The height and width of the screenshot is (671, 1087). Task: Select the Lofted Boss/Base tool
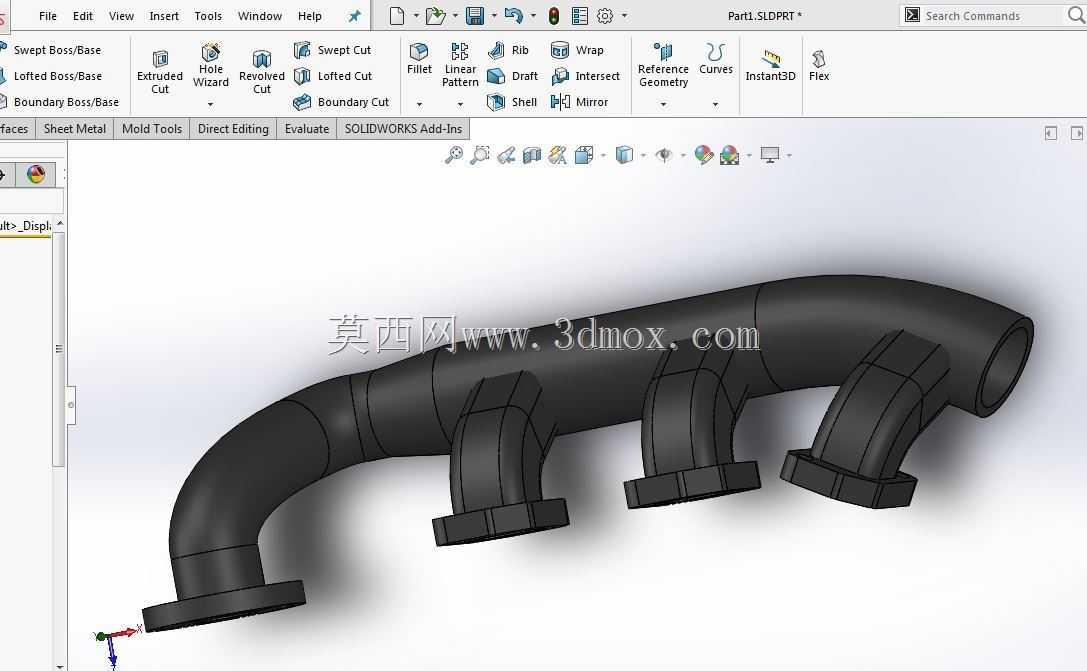[x=52, y=76]
